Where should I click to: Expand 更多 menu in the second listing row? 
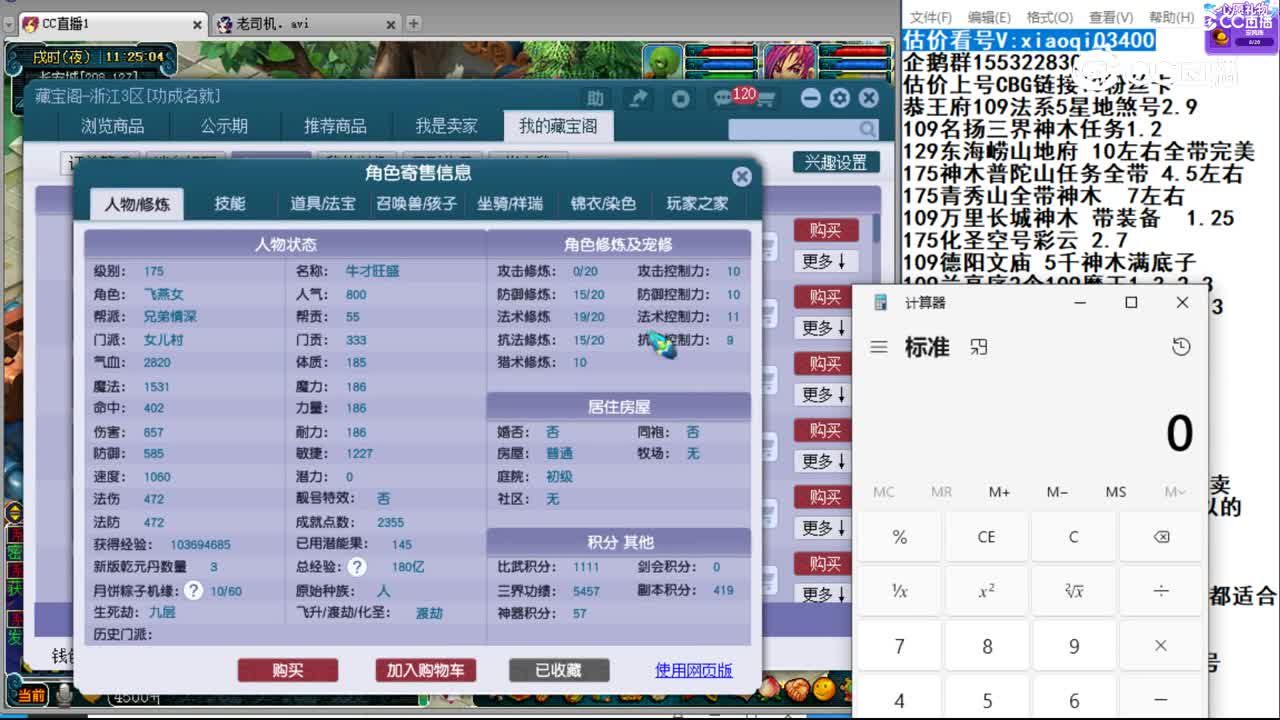pyautogui.click(x=824, y=328)
